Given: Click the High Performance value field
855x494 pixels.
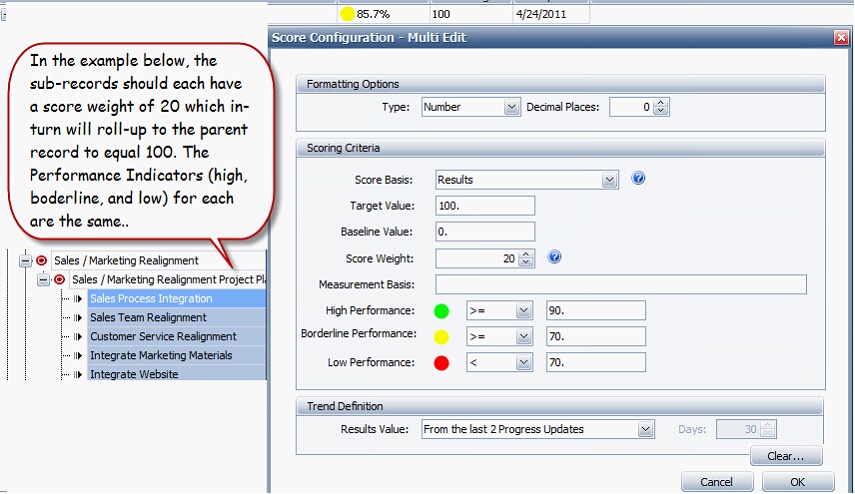Looking at the screenshot, I should 595,311.
